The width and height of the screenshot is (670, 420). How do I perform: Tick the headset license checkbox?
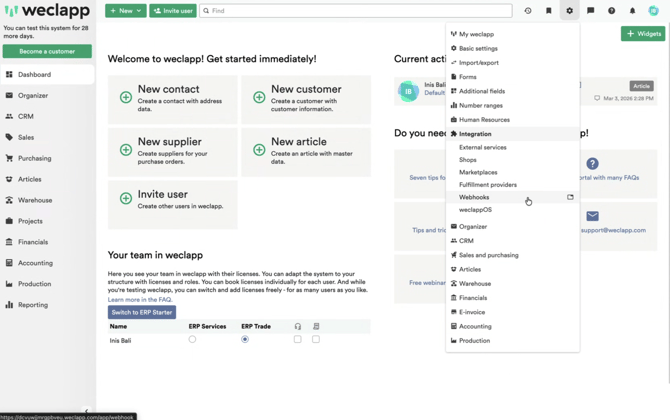(298, 340)
